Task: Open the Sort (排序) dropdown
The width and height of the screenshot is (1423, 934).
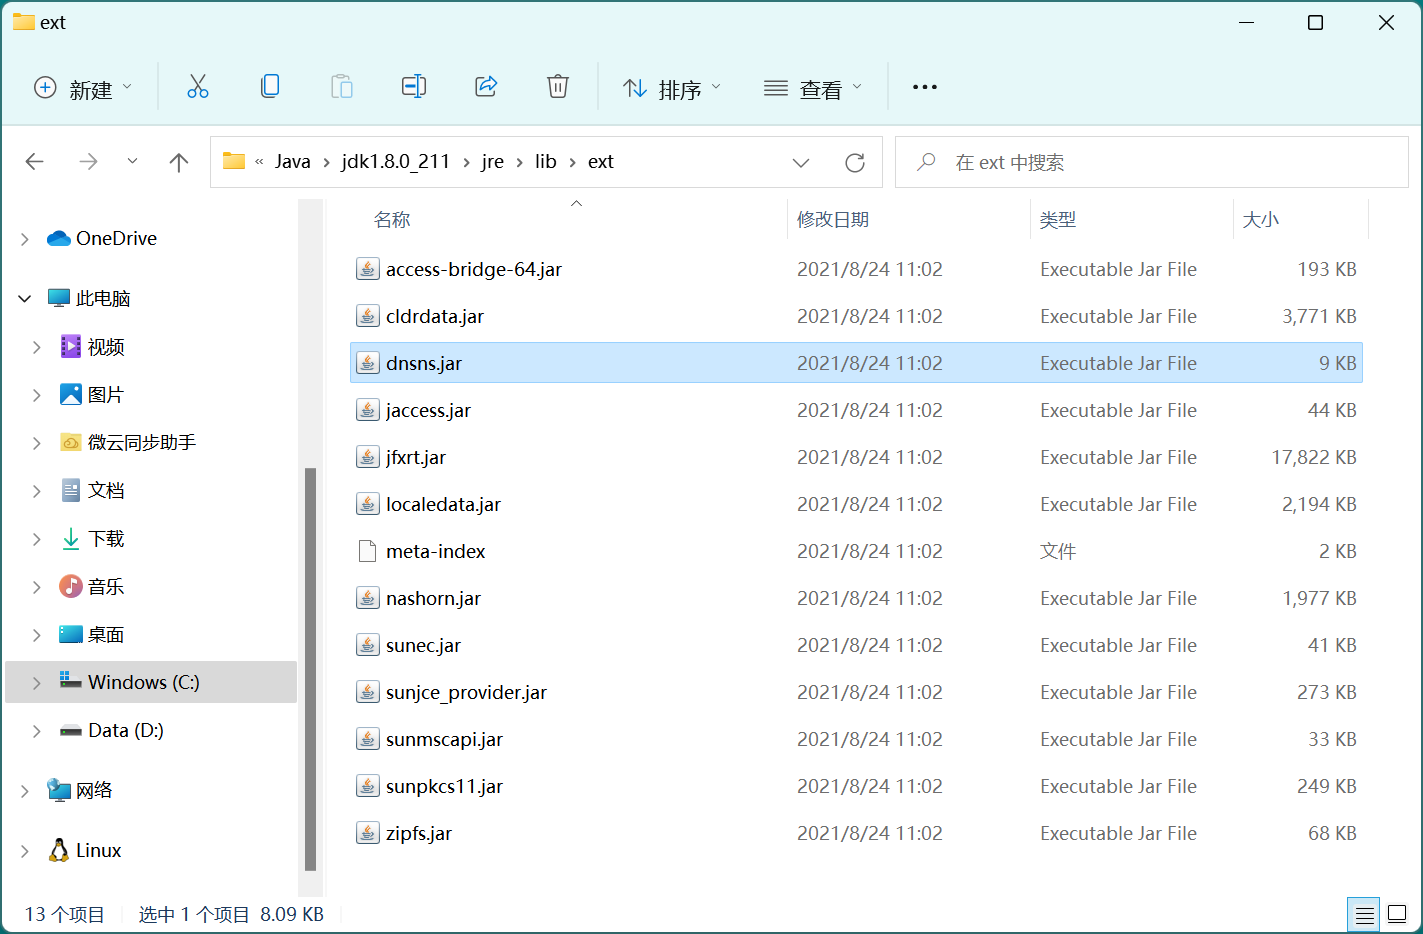Action: click(672, 88)
